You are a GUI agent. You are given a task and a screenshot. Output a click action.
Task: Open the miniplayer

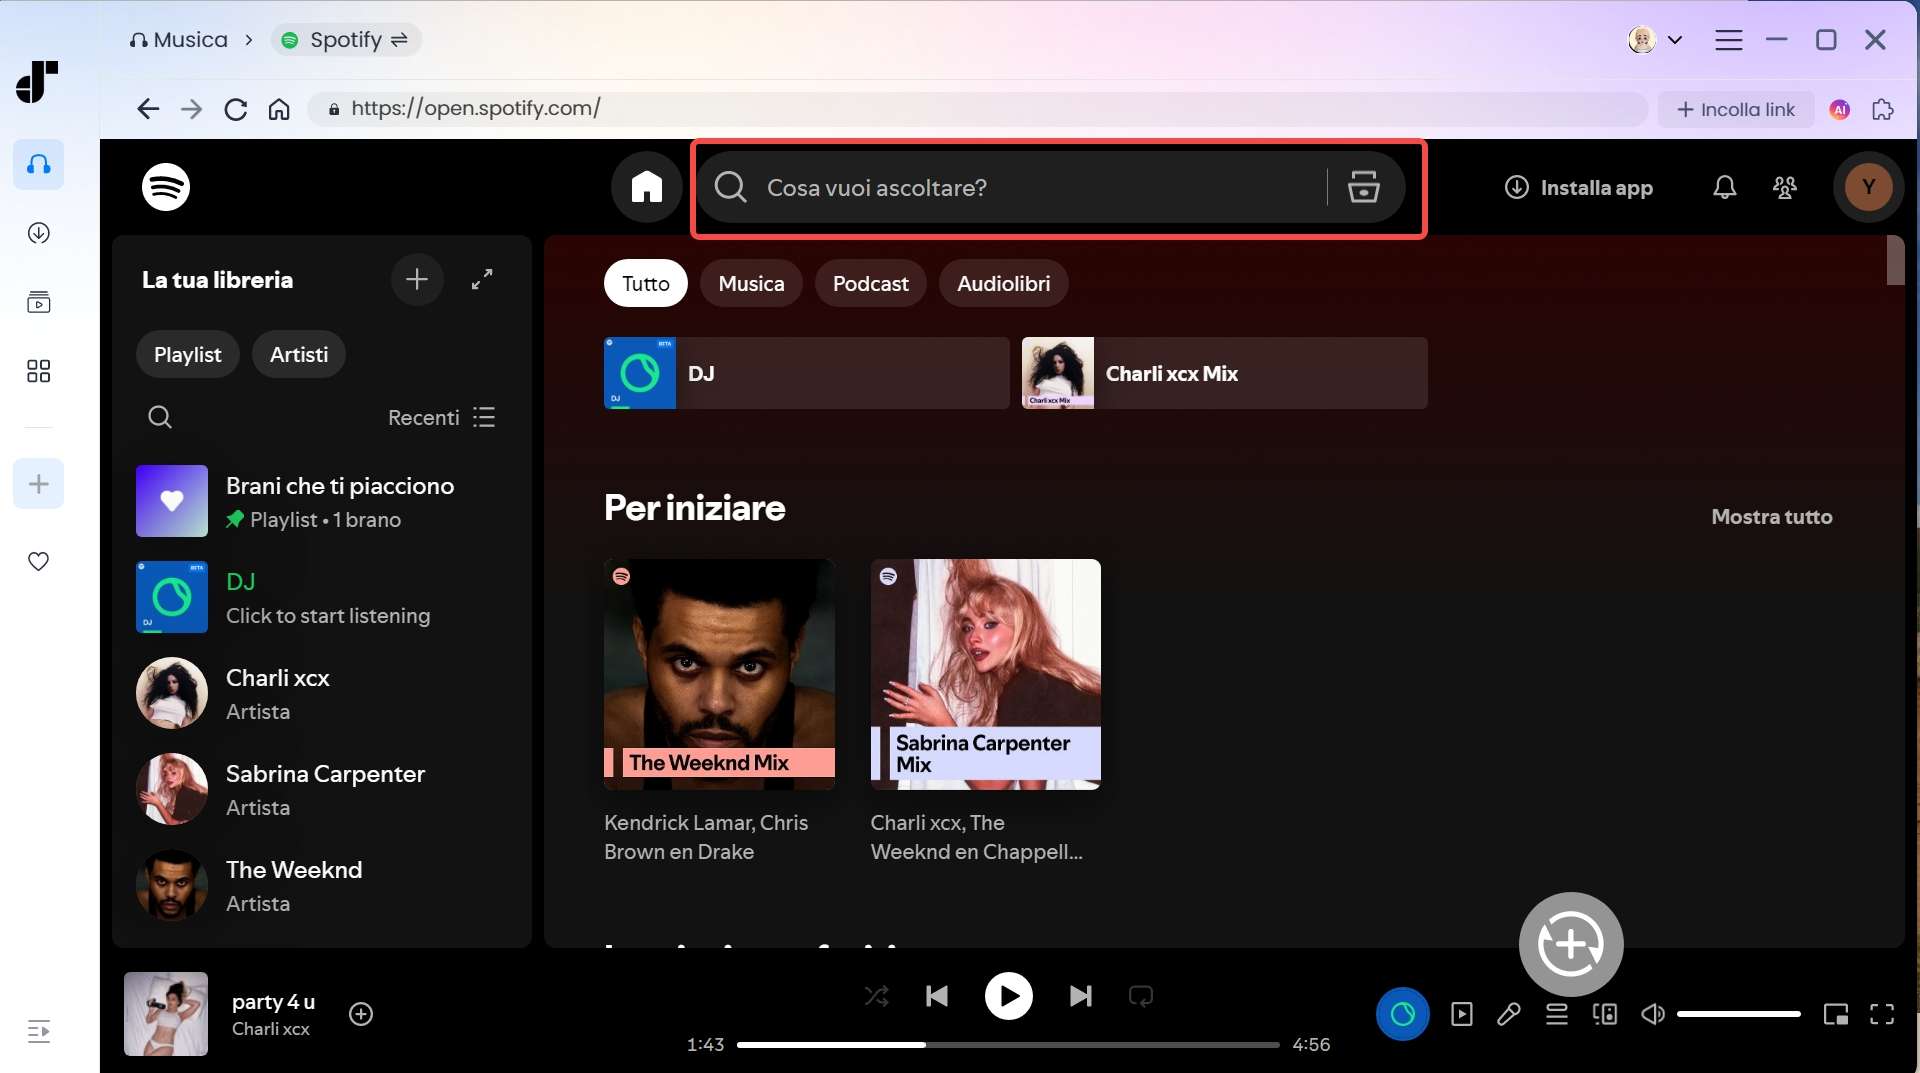[1837, 1014]
